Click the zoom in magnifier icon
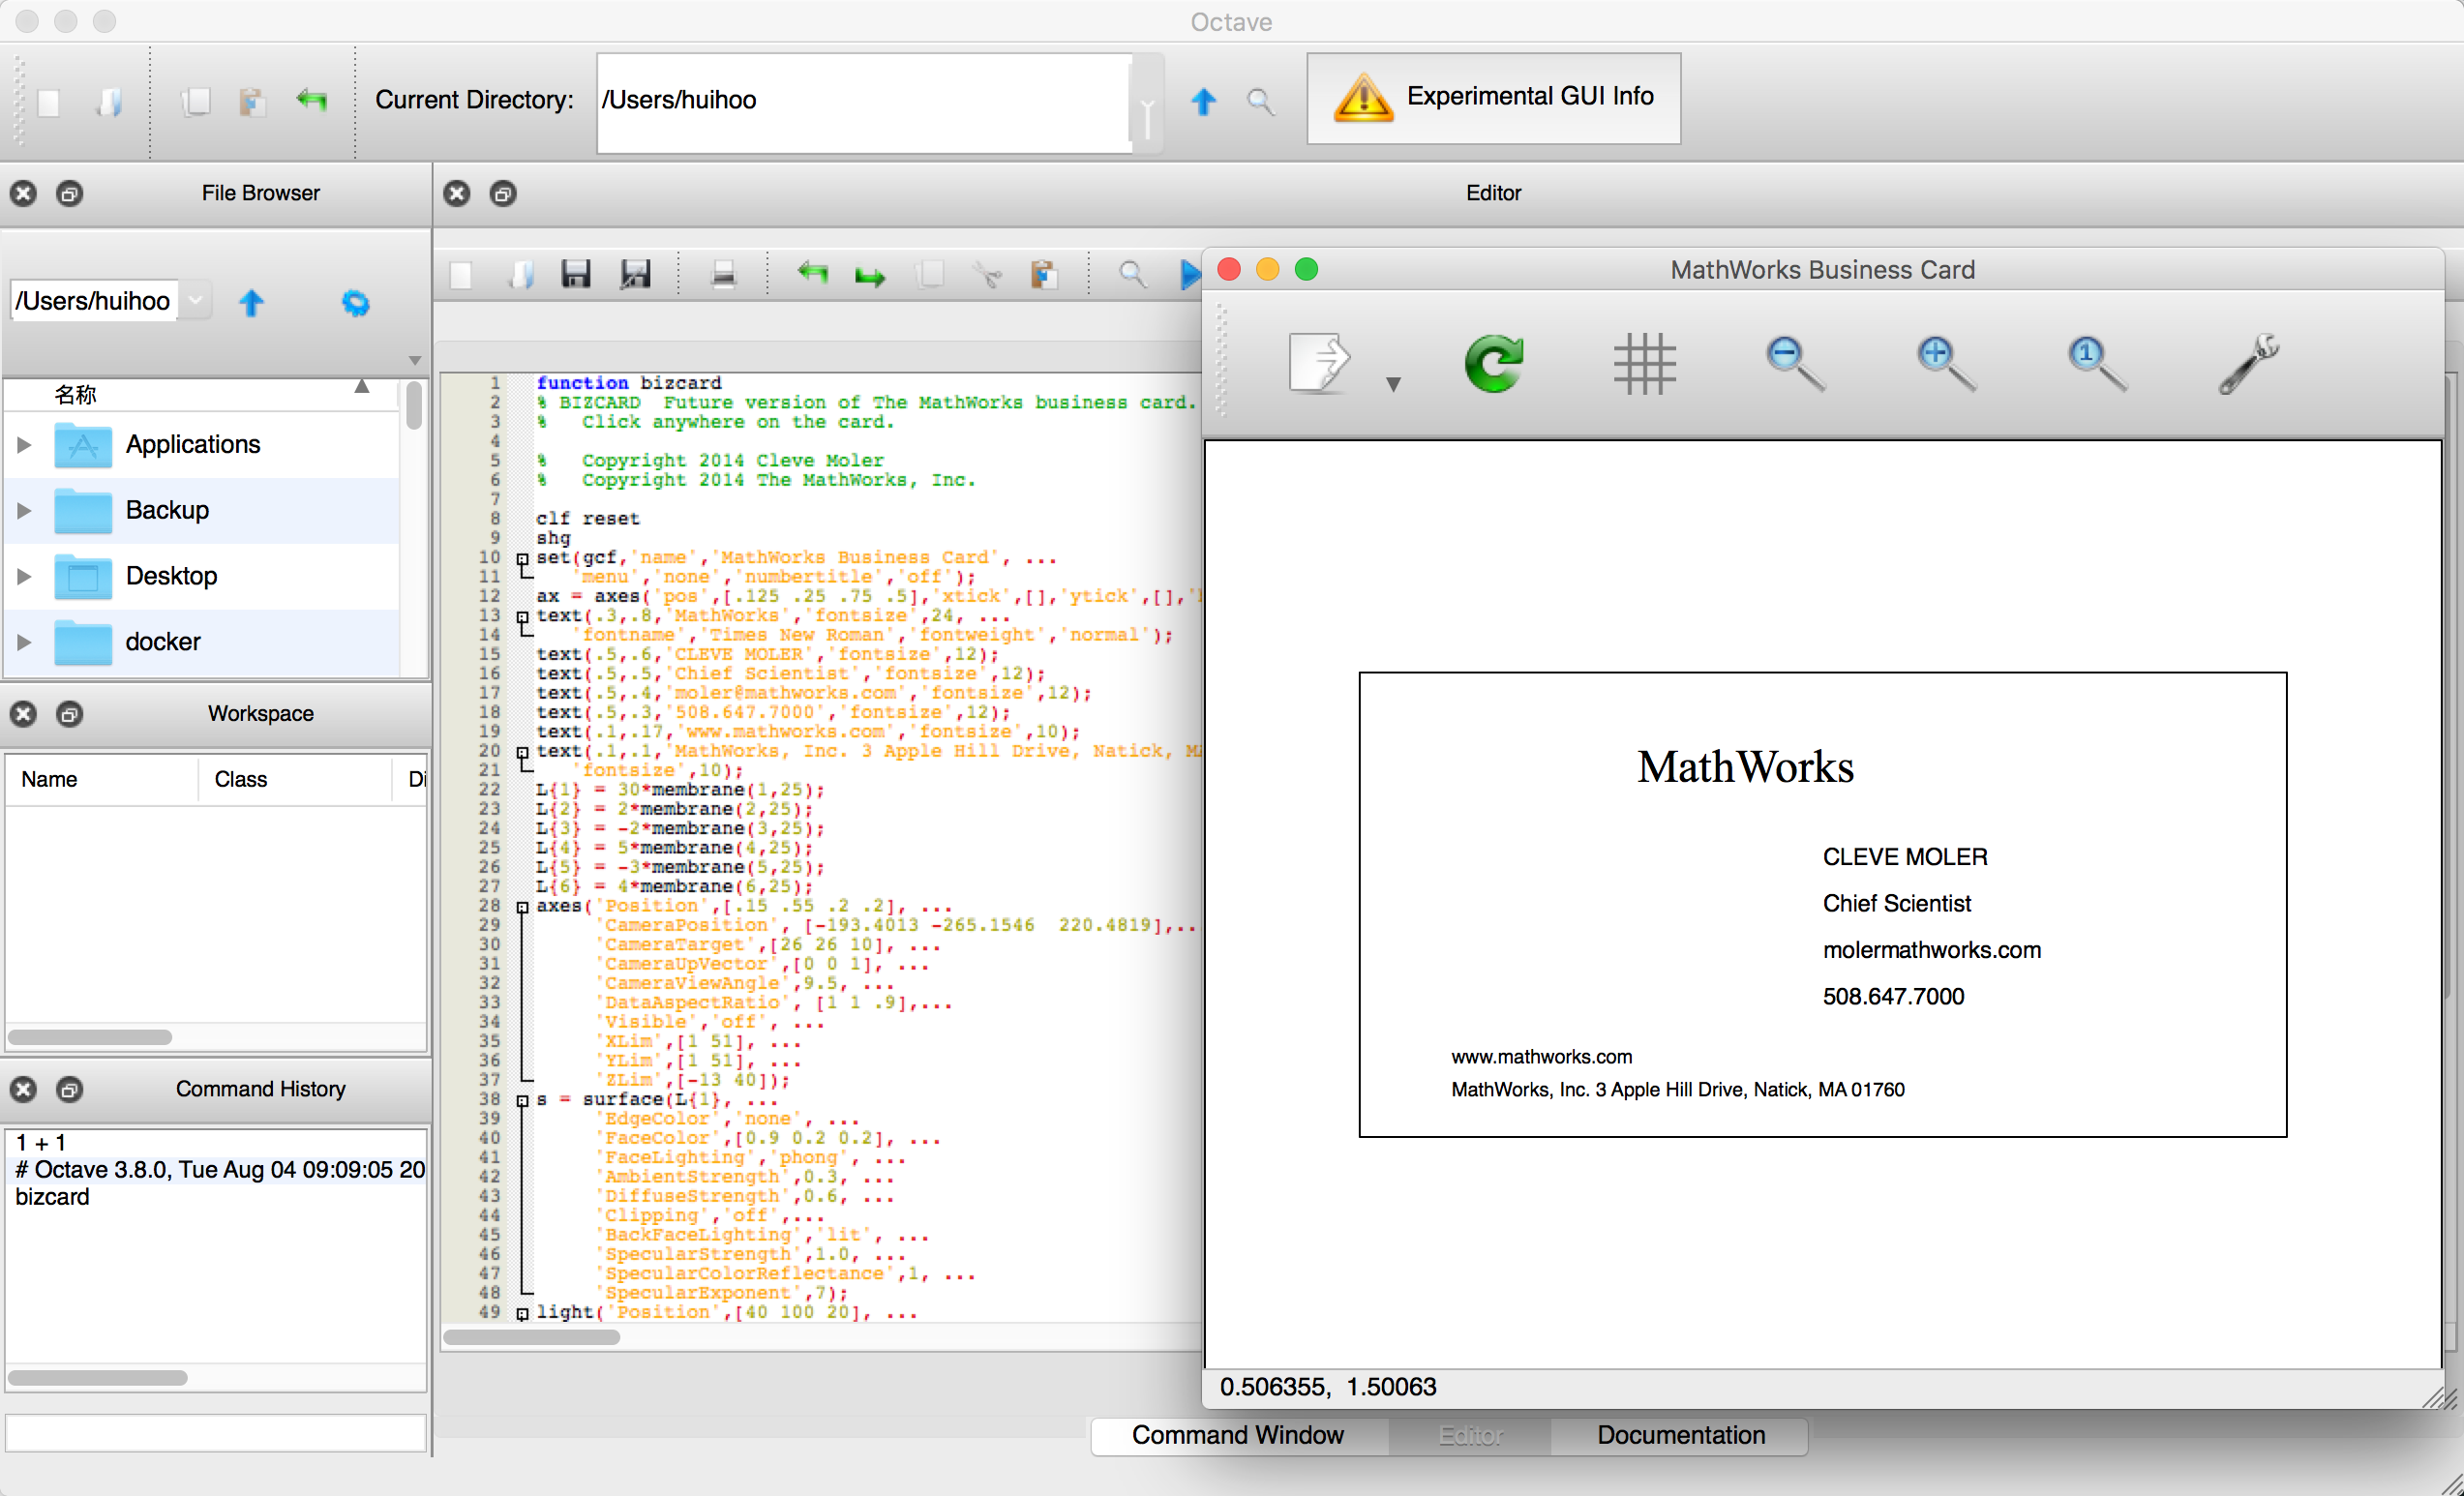This screenshot has width=2464, height=1496. coord(1944,363)
